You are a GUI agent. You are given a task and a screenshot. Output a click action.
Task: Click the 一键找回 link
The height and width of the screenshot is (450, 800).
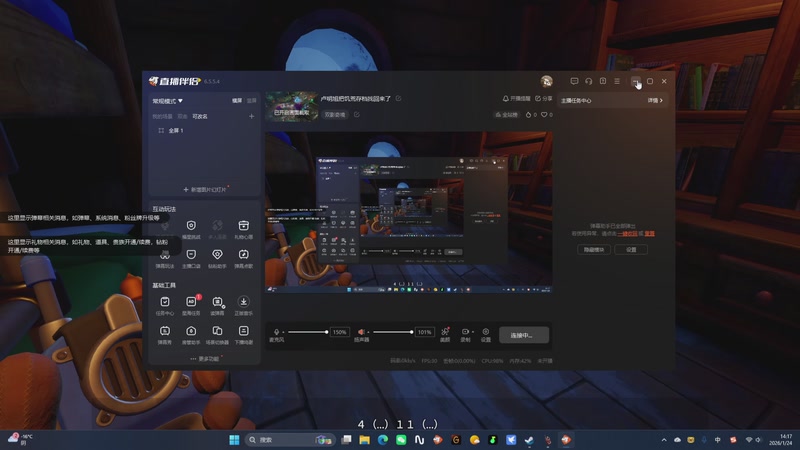(x=628, y=234)
